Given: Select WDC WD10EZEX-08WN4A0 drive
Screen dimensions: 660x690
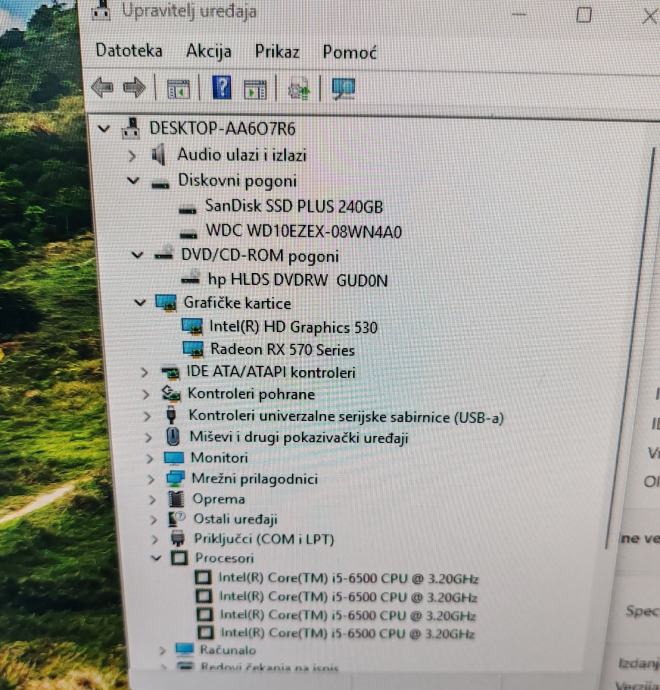Looking at the screenshot, I should coord(304,231).
